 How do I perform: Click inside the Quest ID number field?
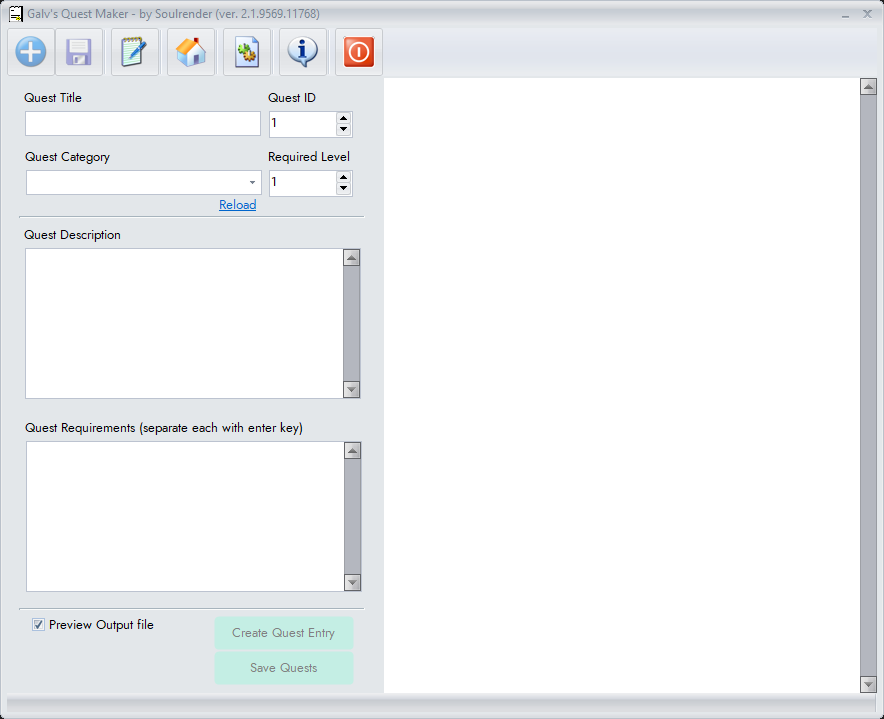[303, 124]
